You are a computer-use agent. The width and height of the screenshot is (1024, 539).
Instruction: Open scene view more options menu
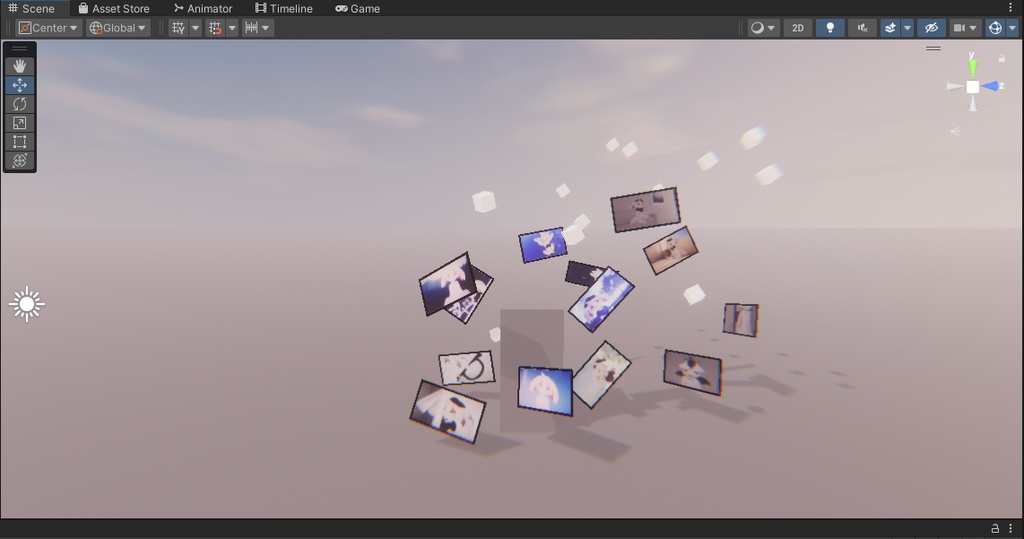(1011, 8)
